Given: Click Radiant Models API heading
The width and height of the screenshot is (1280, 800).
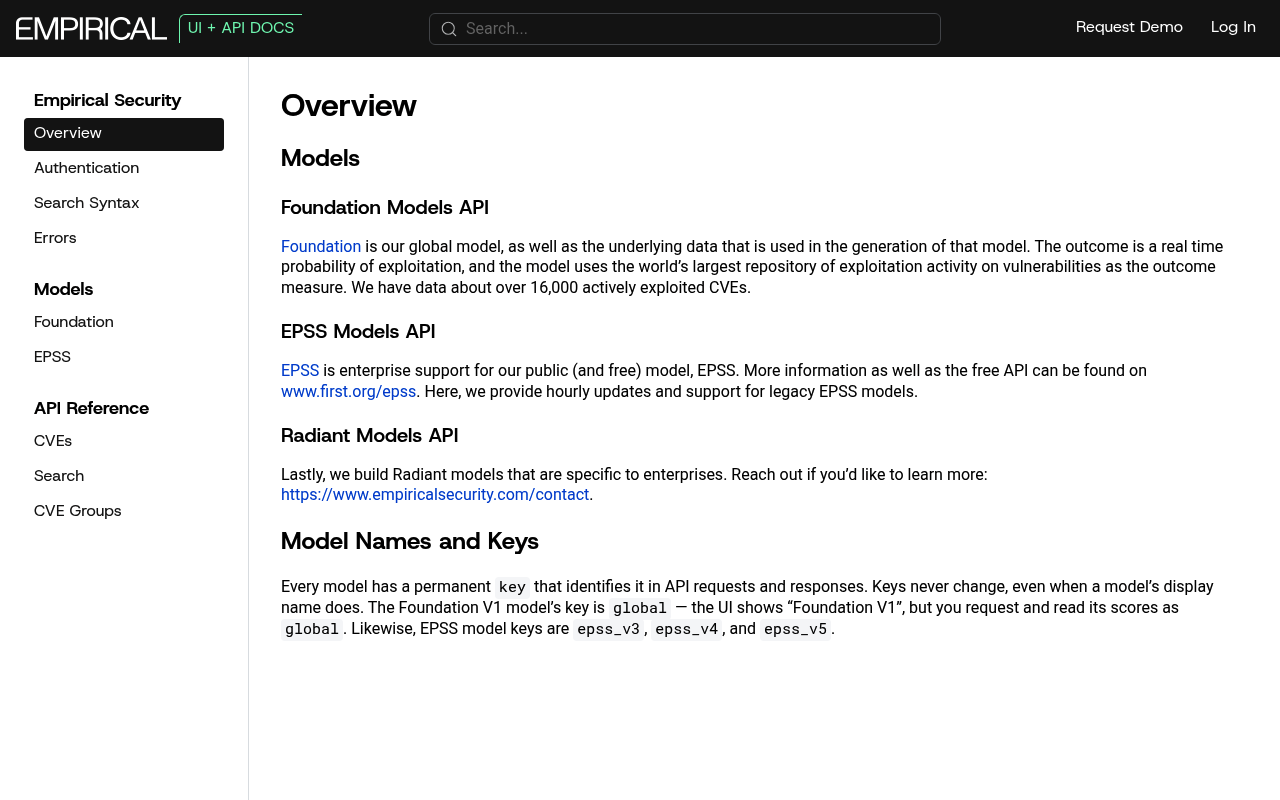Looking at the screenshot, I should click(x=370, y=436).
